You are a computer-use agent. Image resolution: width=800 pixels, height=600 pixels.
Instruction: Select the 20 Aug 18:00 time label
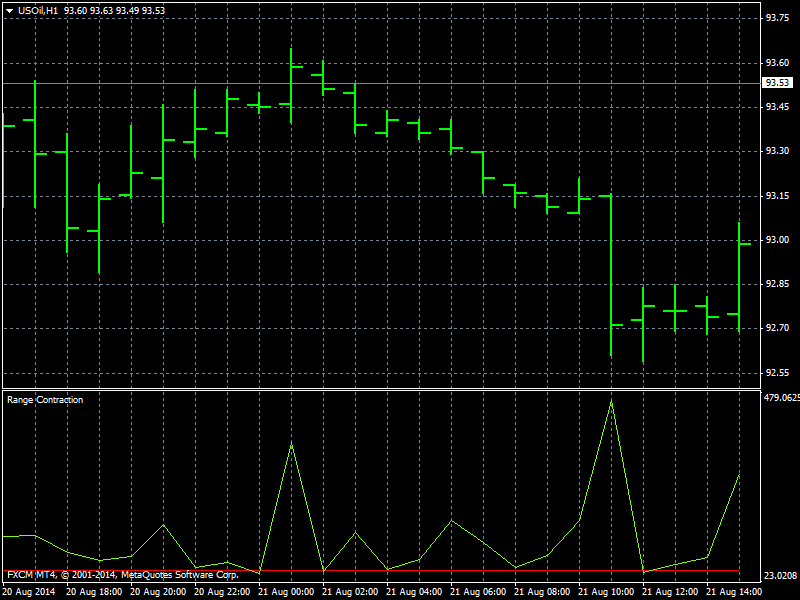(x=94, y=592)
